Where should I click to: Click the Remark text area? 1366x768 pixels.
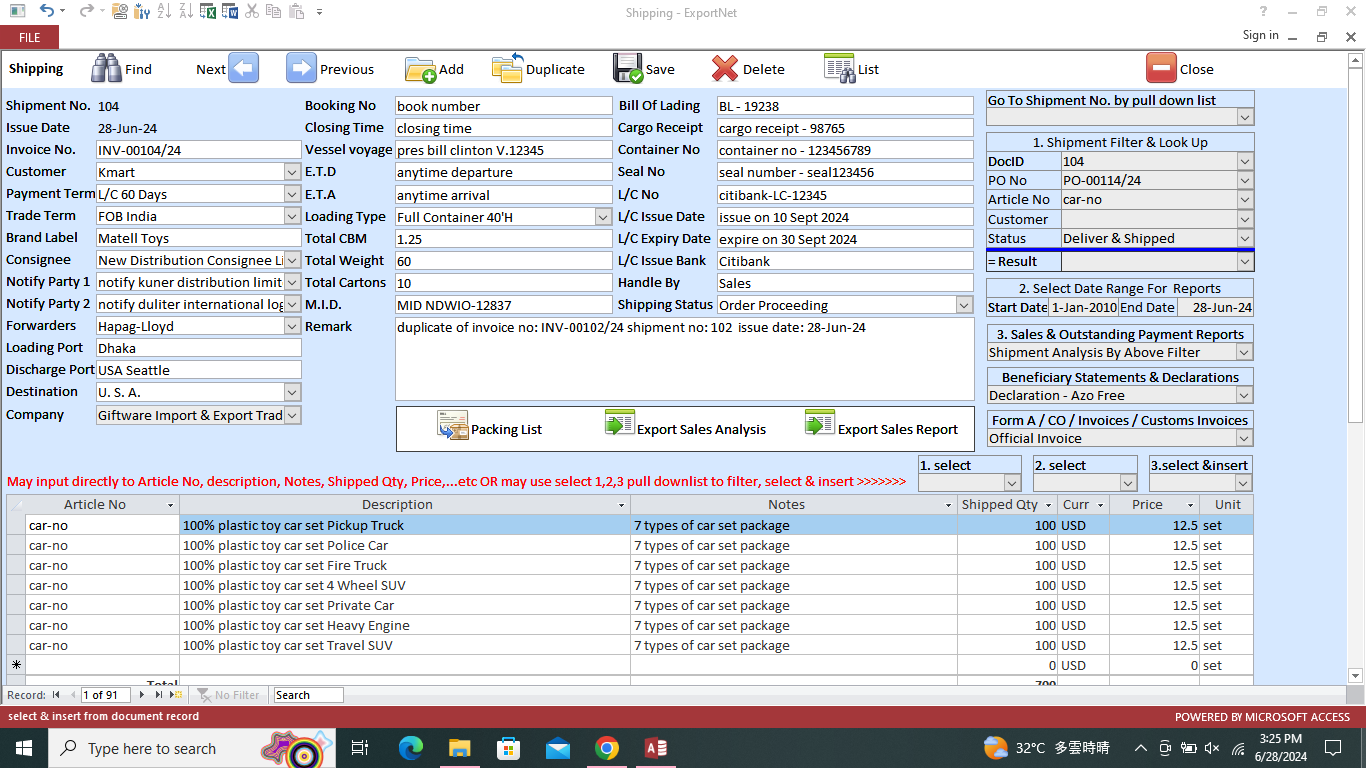coord(685,359)
